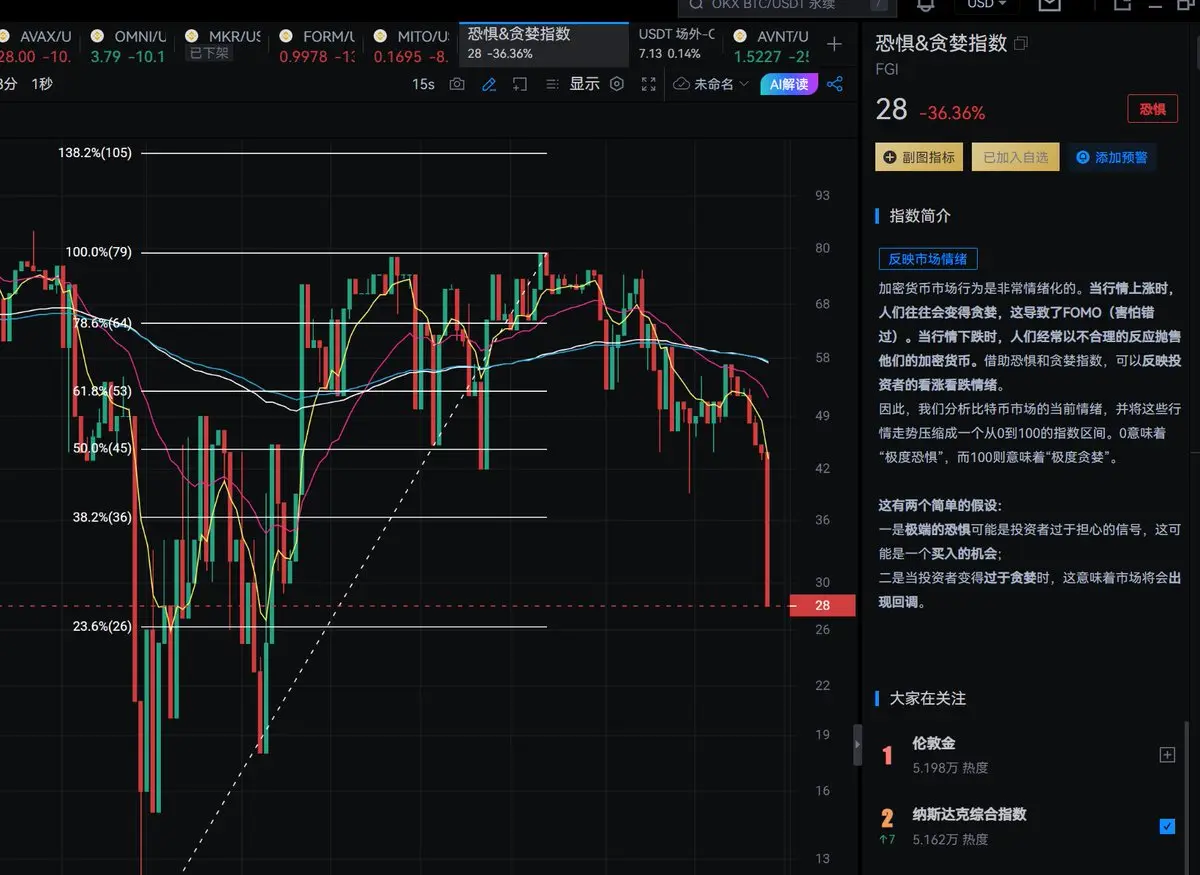The width and height of the screenshot is (1200, 875).
Task: Click the red 恐惧 status tag
Action: tap(1152, 109)
